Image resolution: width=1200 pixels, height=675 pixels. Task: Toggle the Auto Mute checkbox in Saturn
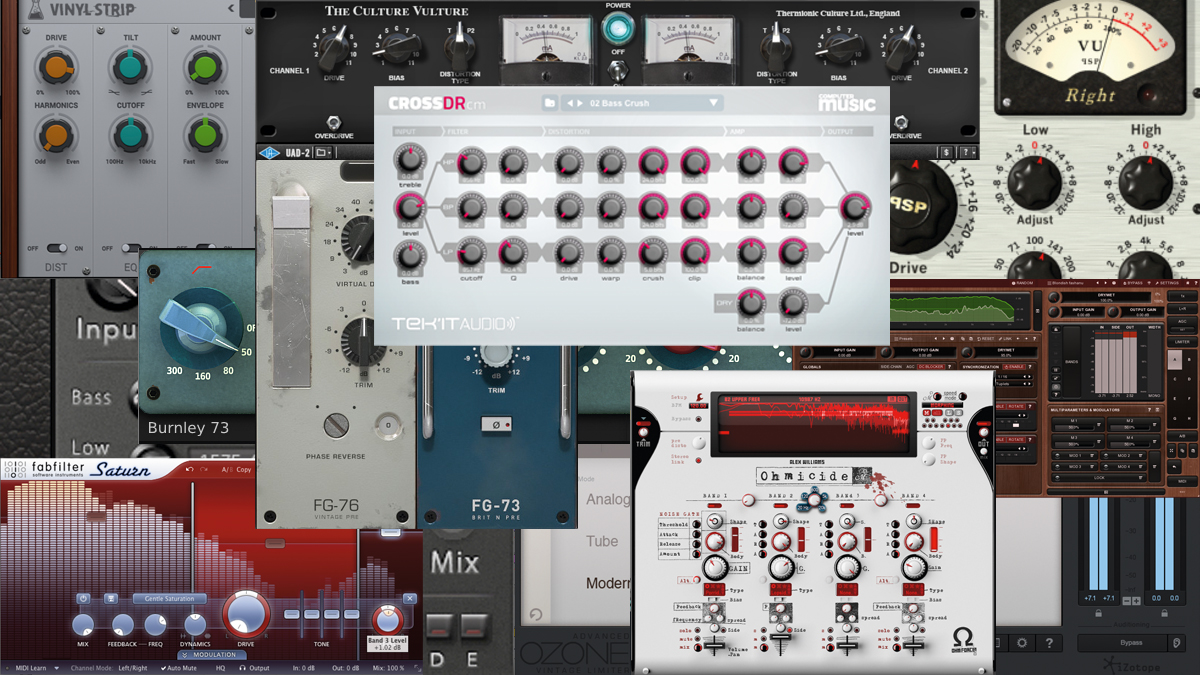(x=164, y=668)
